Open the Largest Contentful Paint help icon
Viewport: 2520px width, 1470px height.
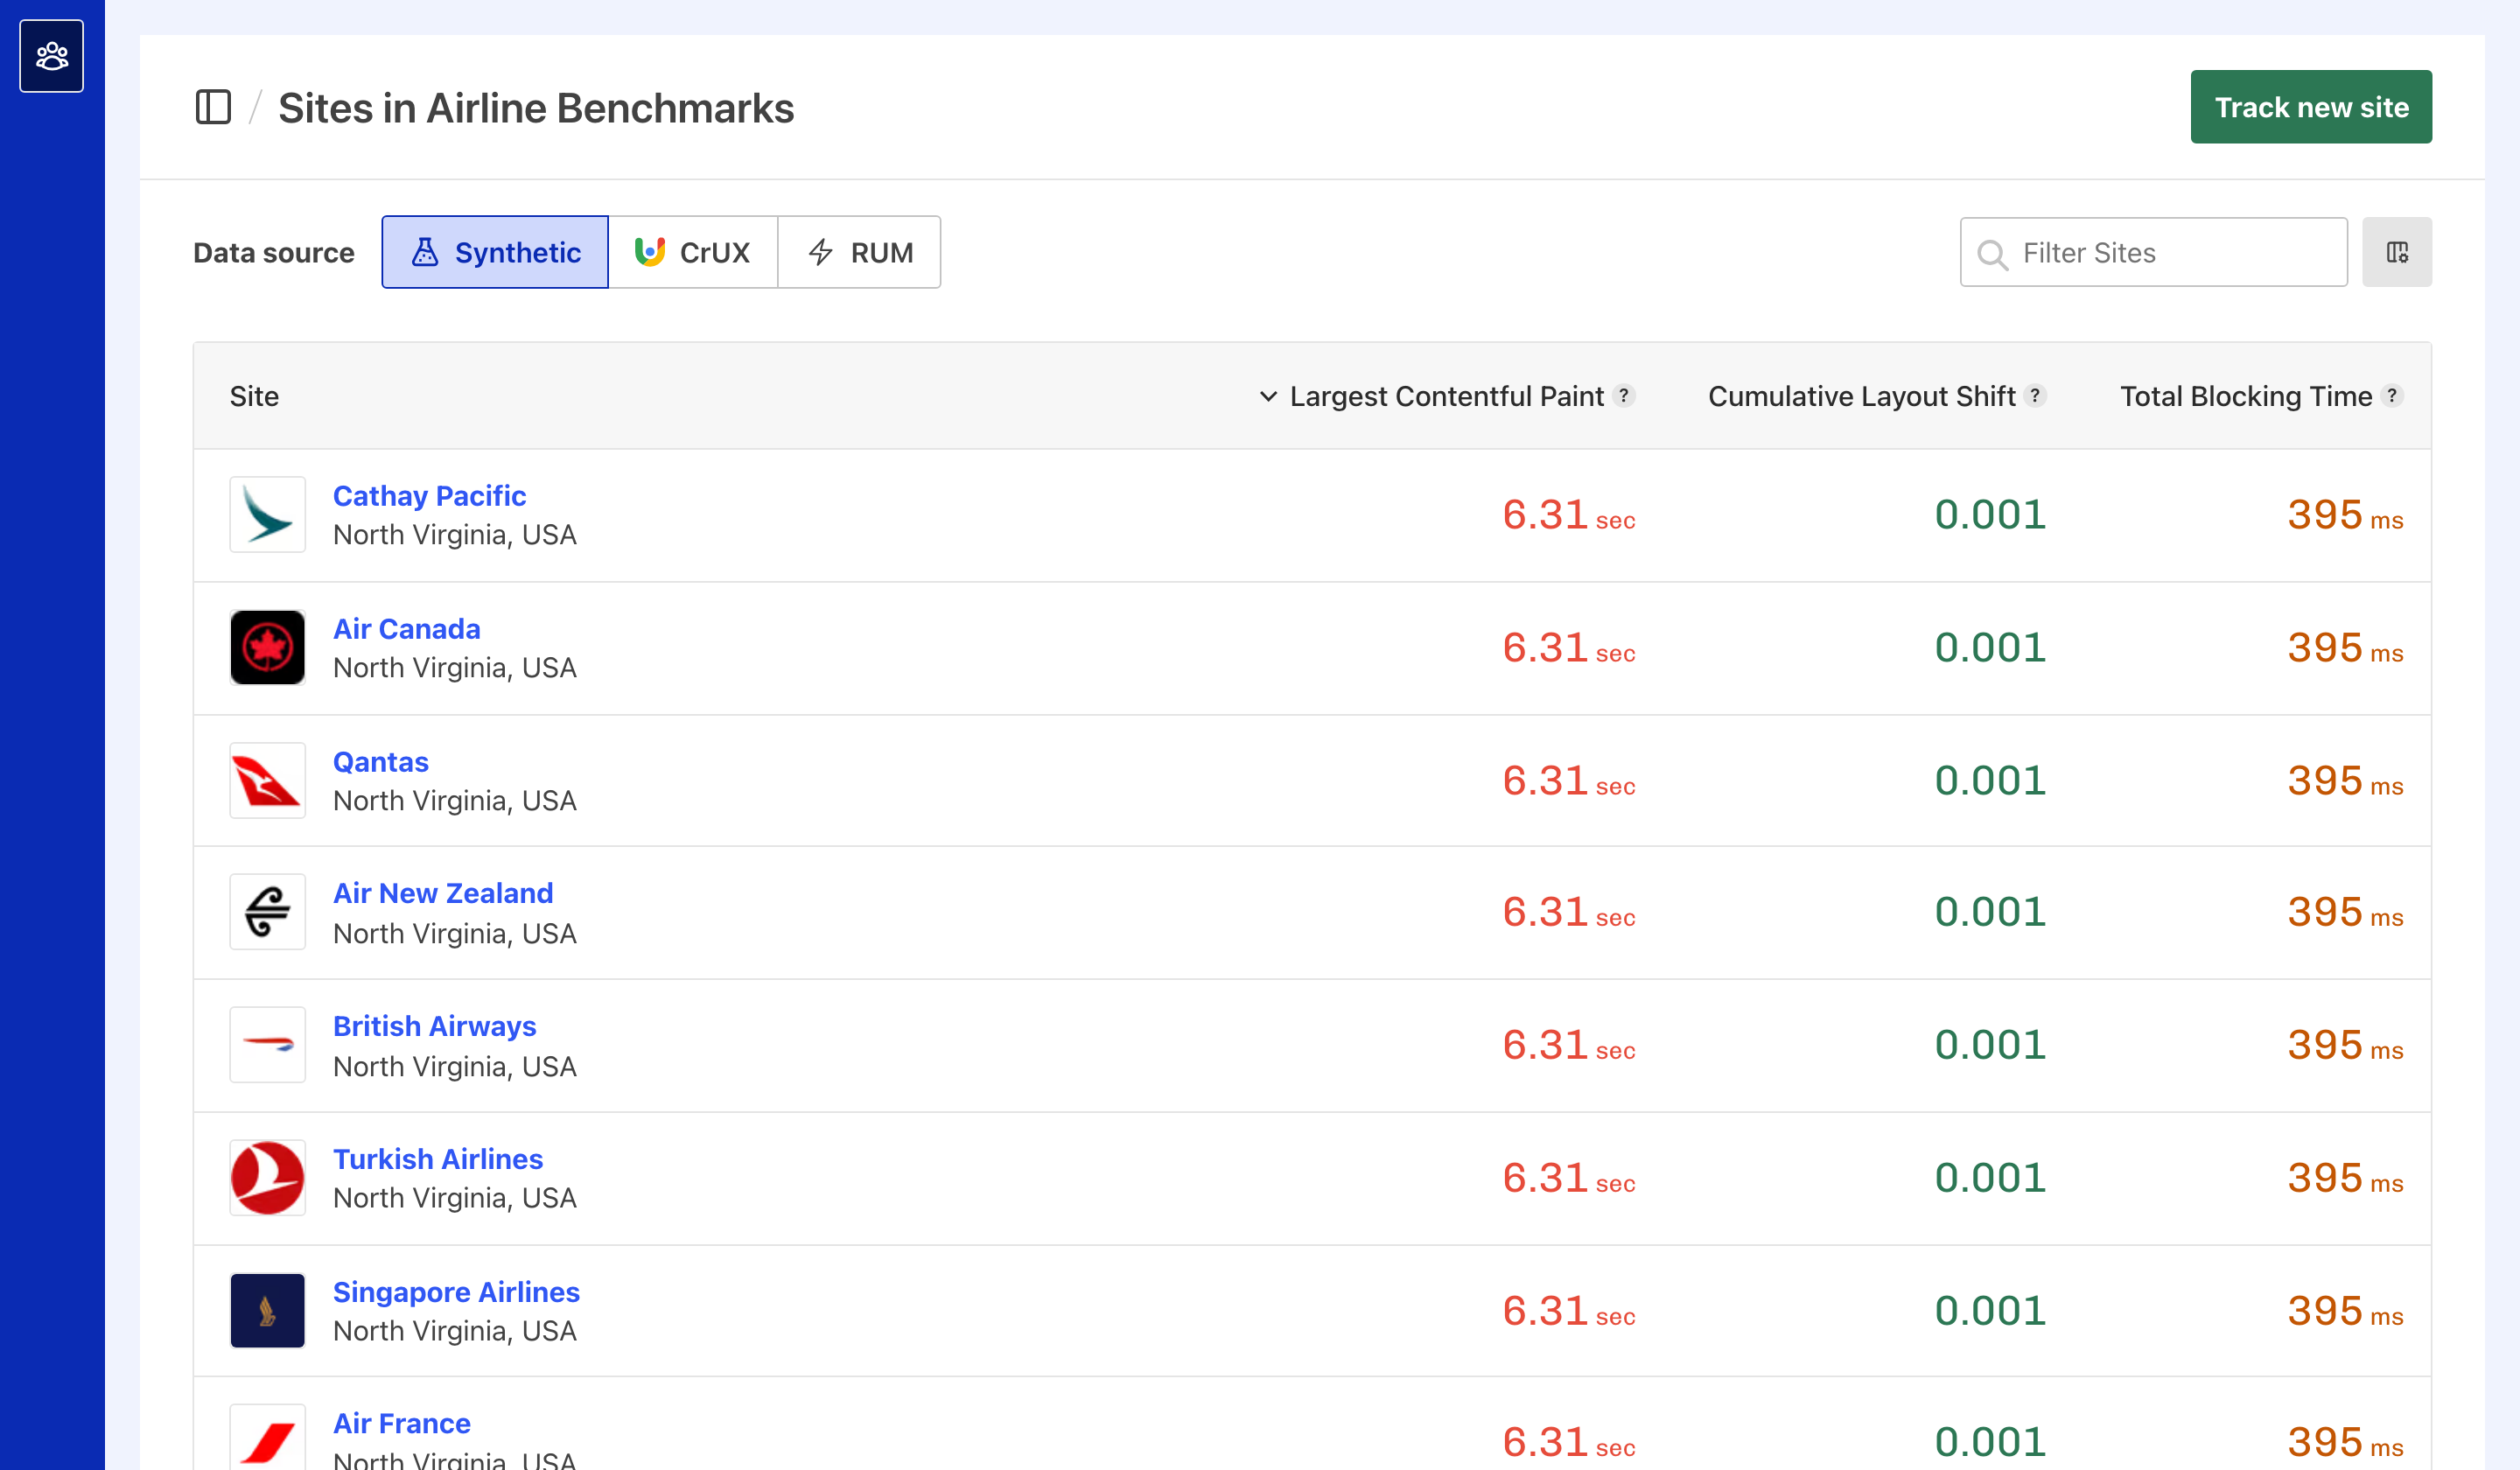tap(1623, 395)
